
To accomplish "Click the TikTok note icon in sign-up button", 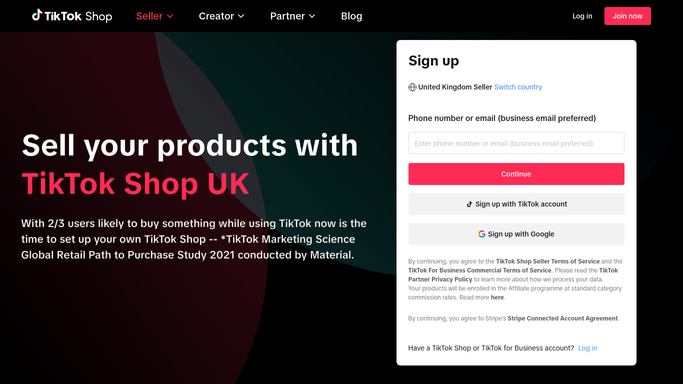I will [x=469, y=204].
